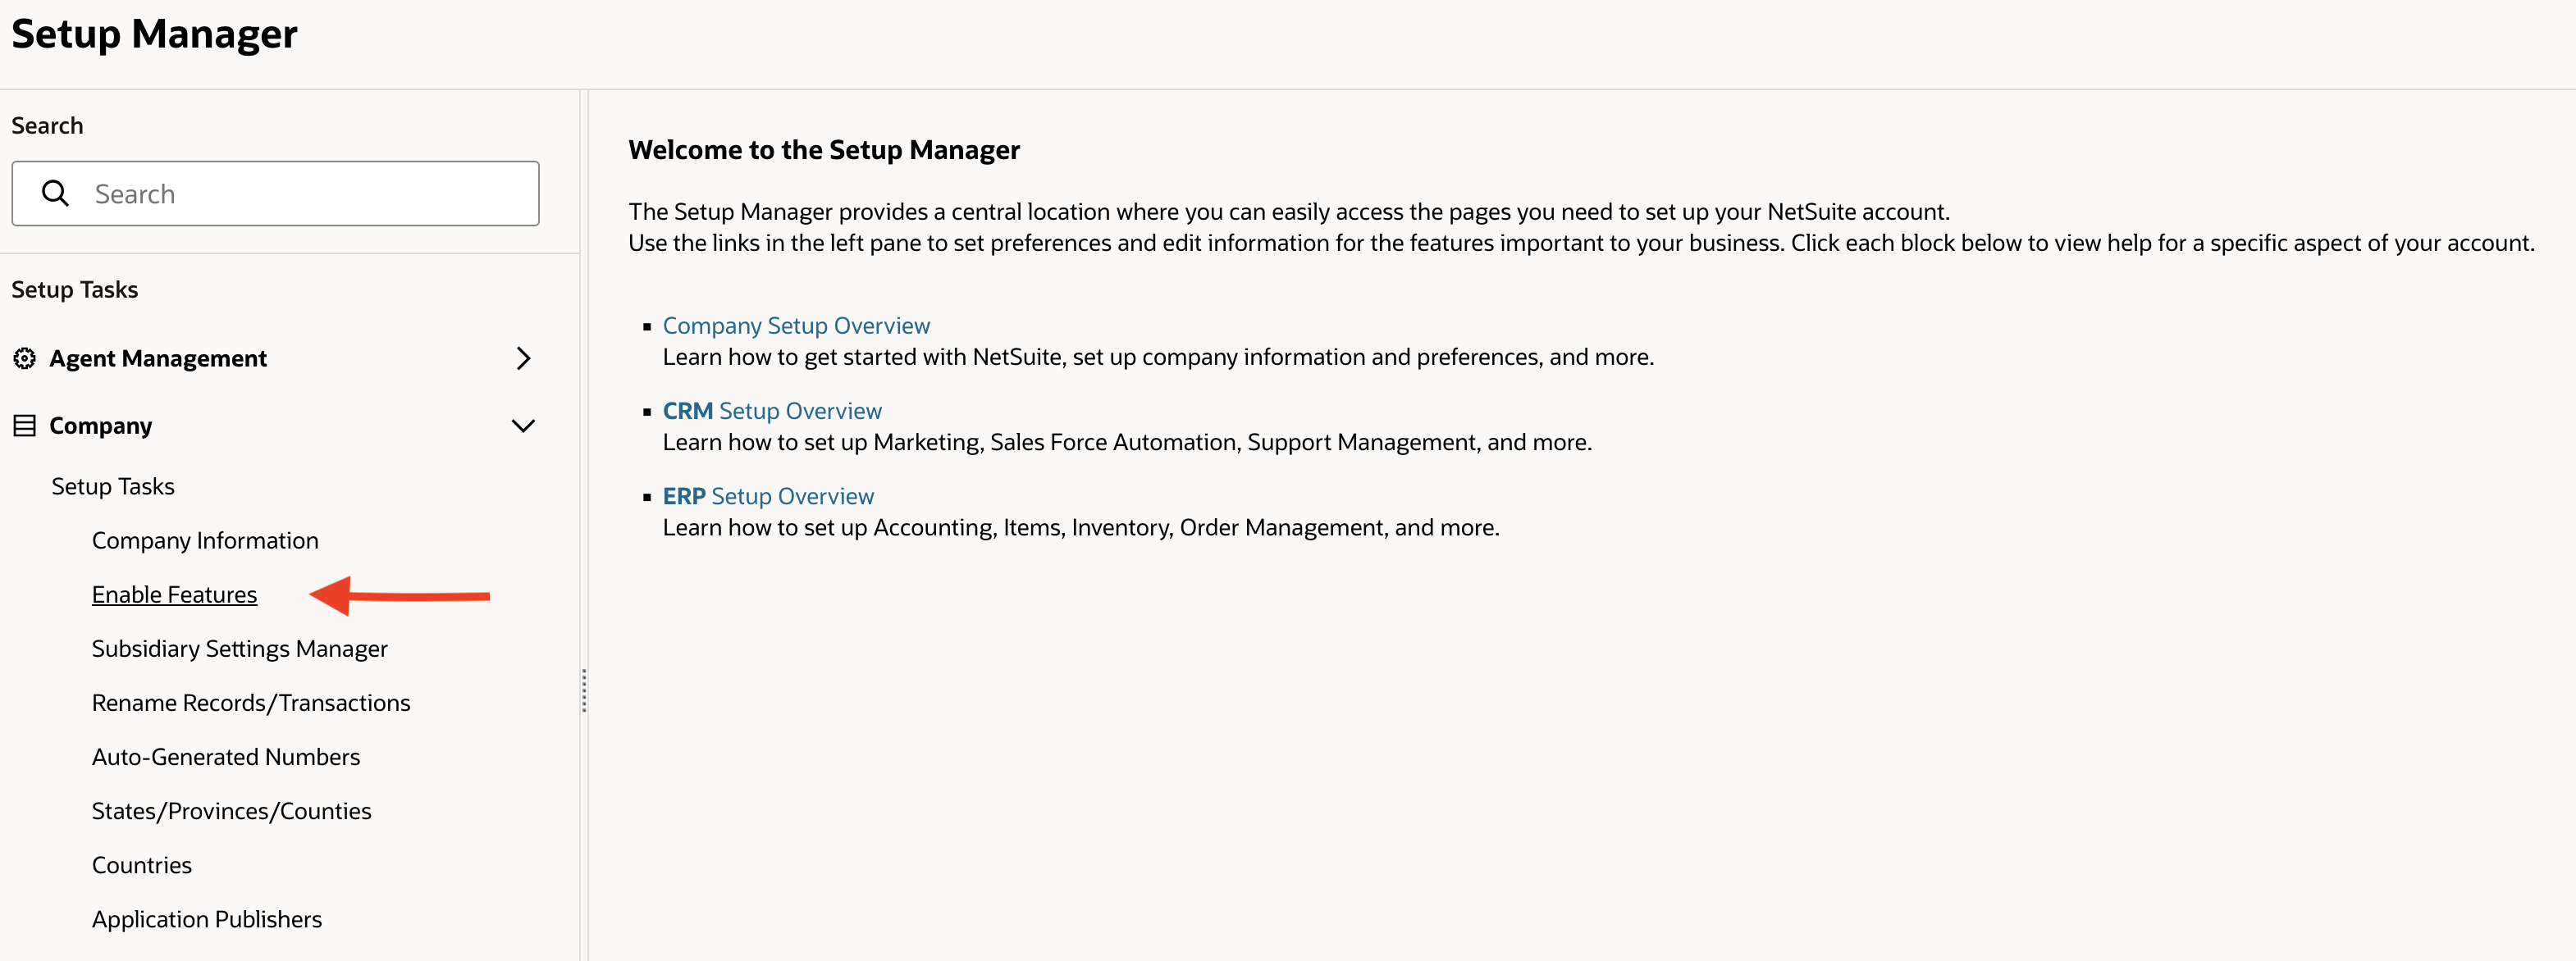2576x961 pixels.
Task: Click the Company list icon
Action: (x=25, y=426)
